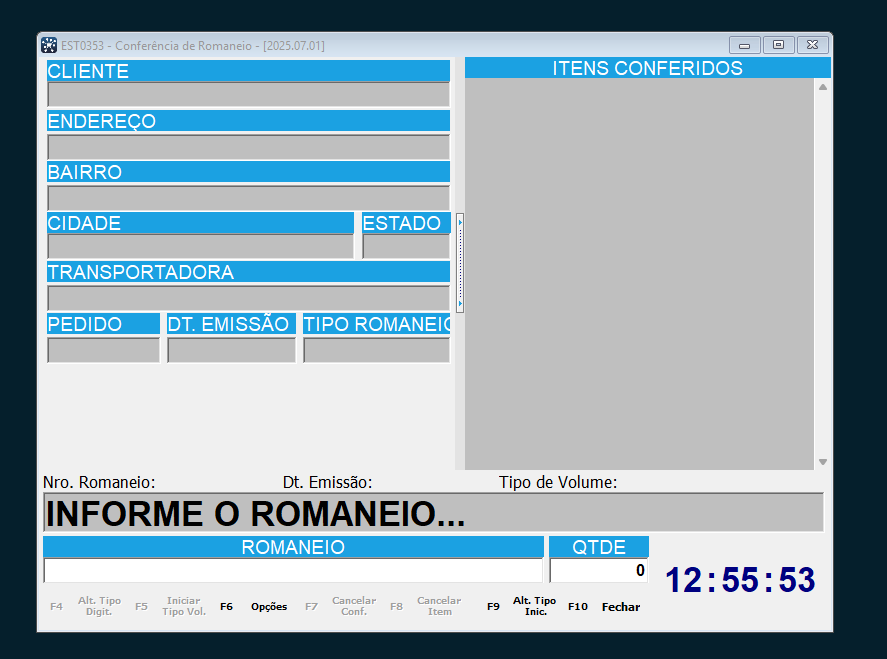Click the Dt. Emissão label above message bar
Viewport: 887px width, 659px height.
pos(328,483)
